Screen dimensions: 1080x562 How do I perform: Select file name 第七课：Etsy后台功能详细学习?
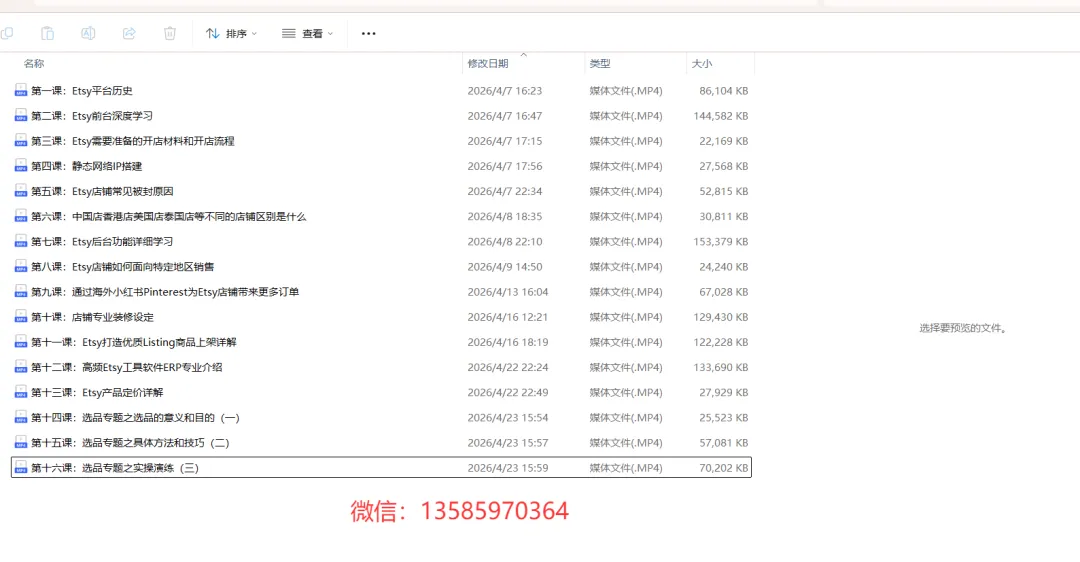tap(102, 241)
